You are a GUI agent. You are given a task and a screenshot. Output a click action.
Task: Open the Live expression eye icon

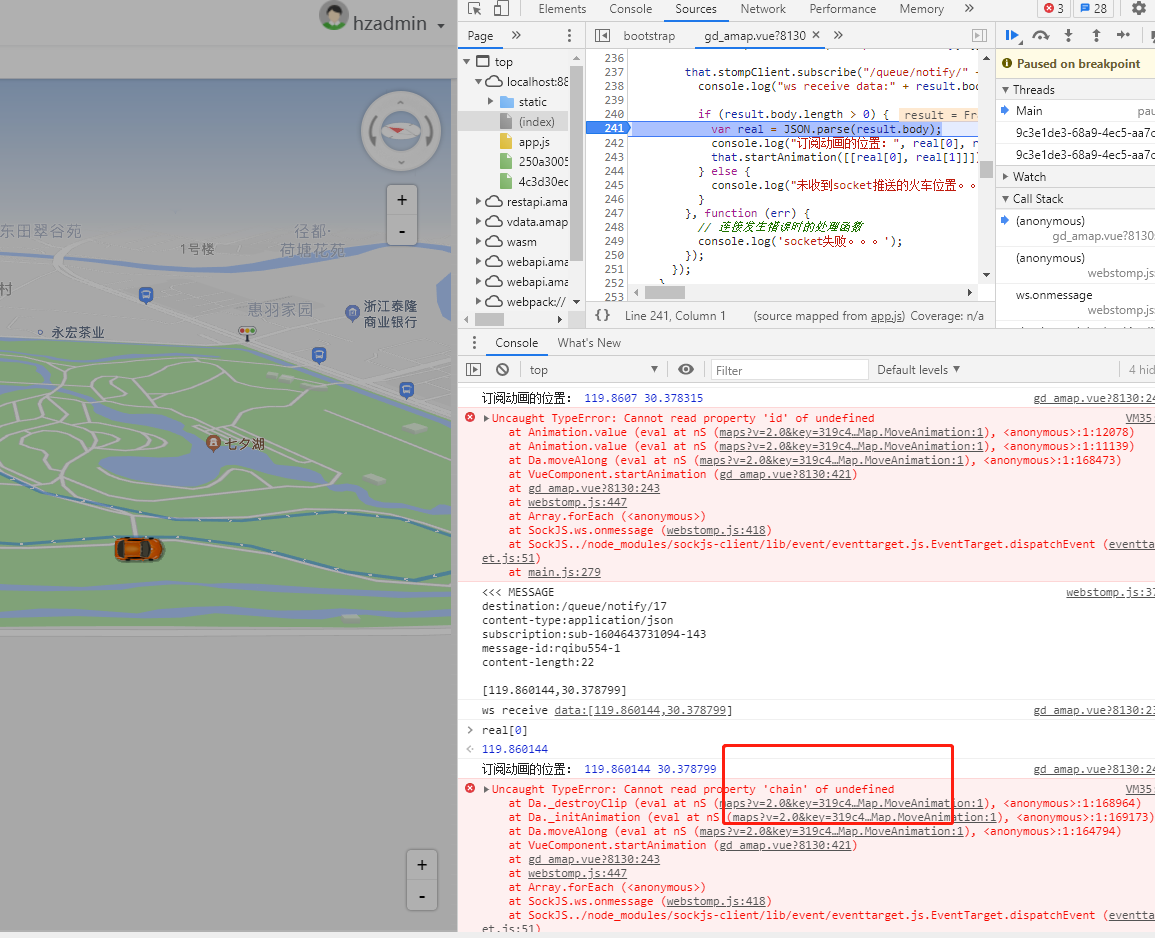[686, 369]
